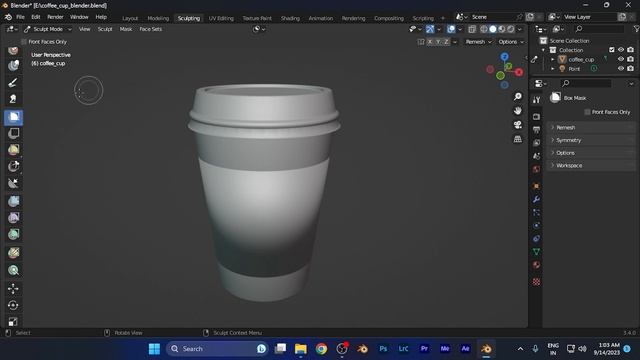Open the Material properties tab
640x360 pixels.
[536, 265]
